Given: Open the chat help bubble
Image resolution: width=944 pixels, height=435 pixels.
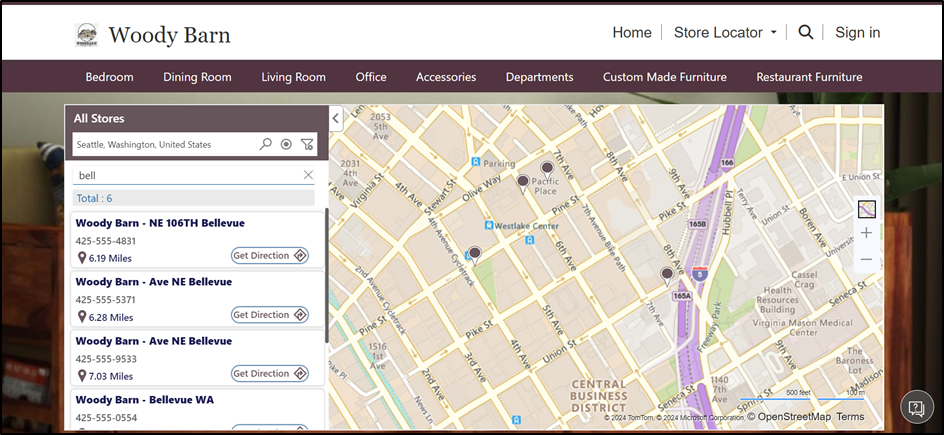Looking at the screenshot, I should click(915, 407).
